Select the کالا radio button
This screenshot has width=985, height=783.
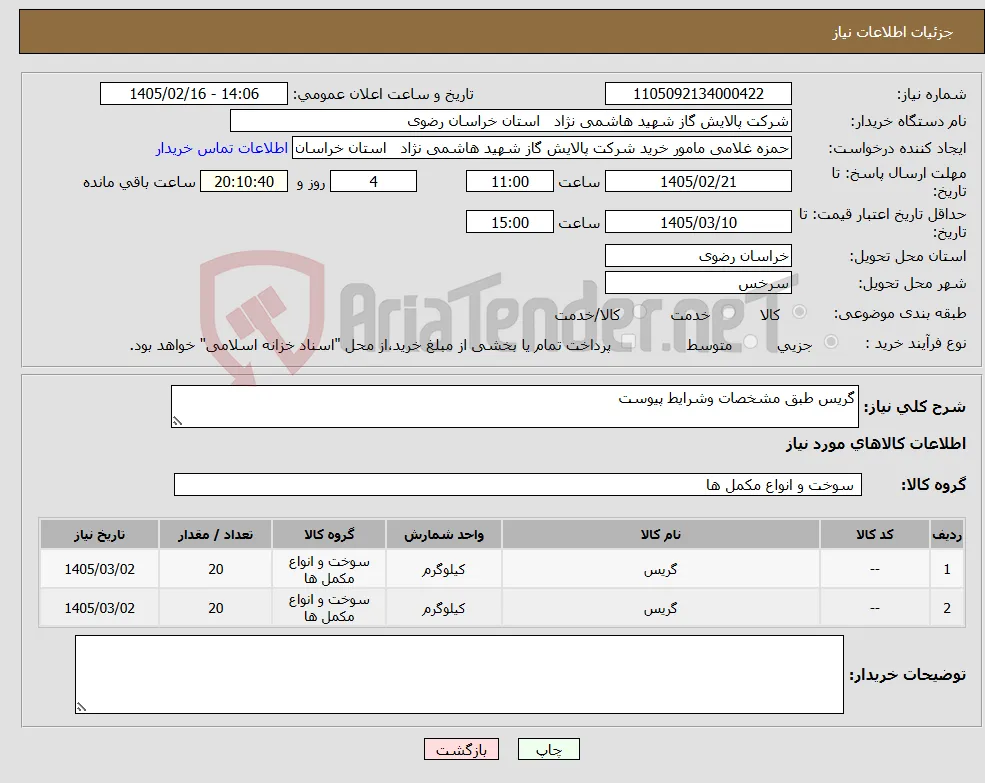[x=800, y=312]
